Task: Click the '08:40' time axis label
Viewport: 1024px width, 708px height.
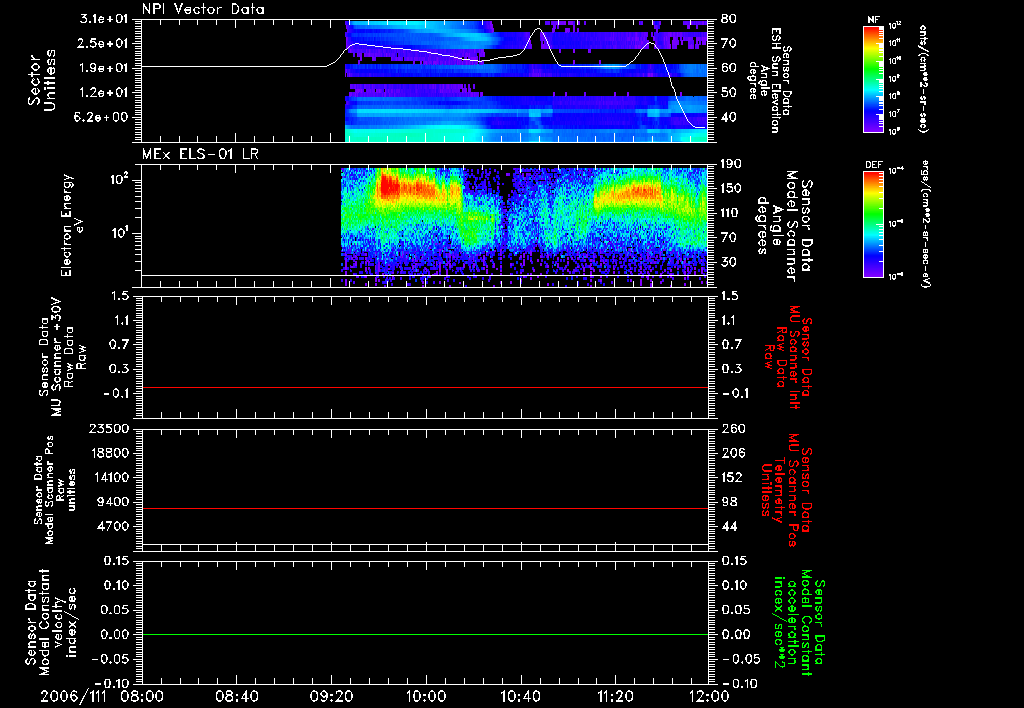Action: coord(236,696)
